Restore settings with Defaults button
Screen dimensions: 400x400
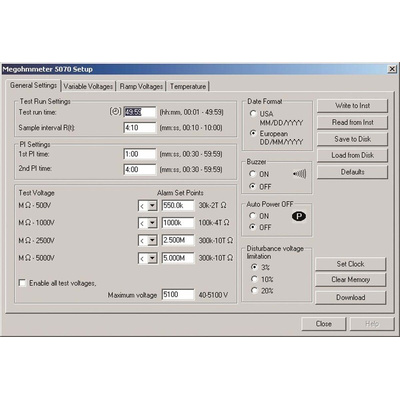(x=352, y=172)
